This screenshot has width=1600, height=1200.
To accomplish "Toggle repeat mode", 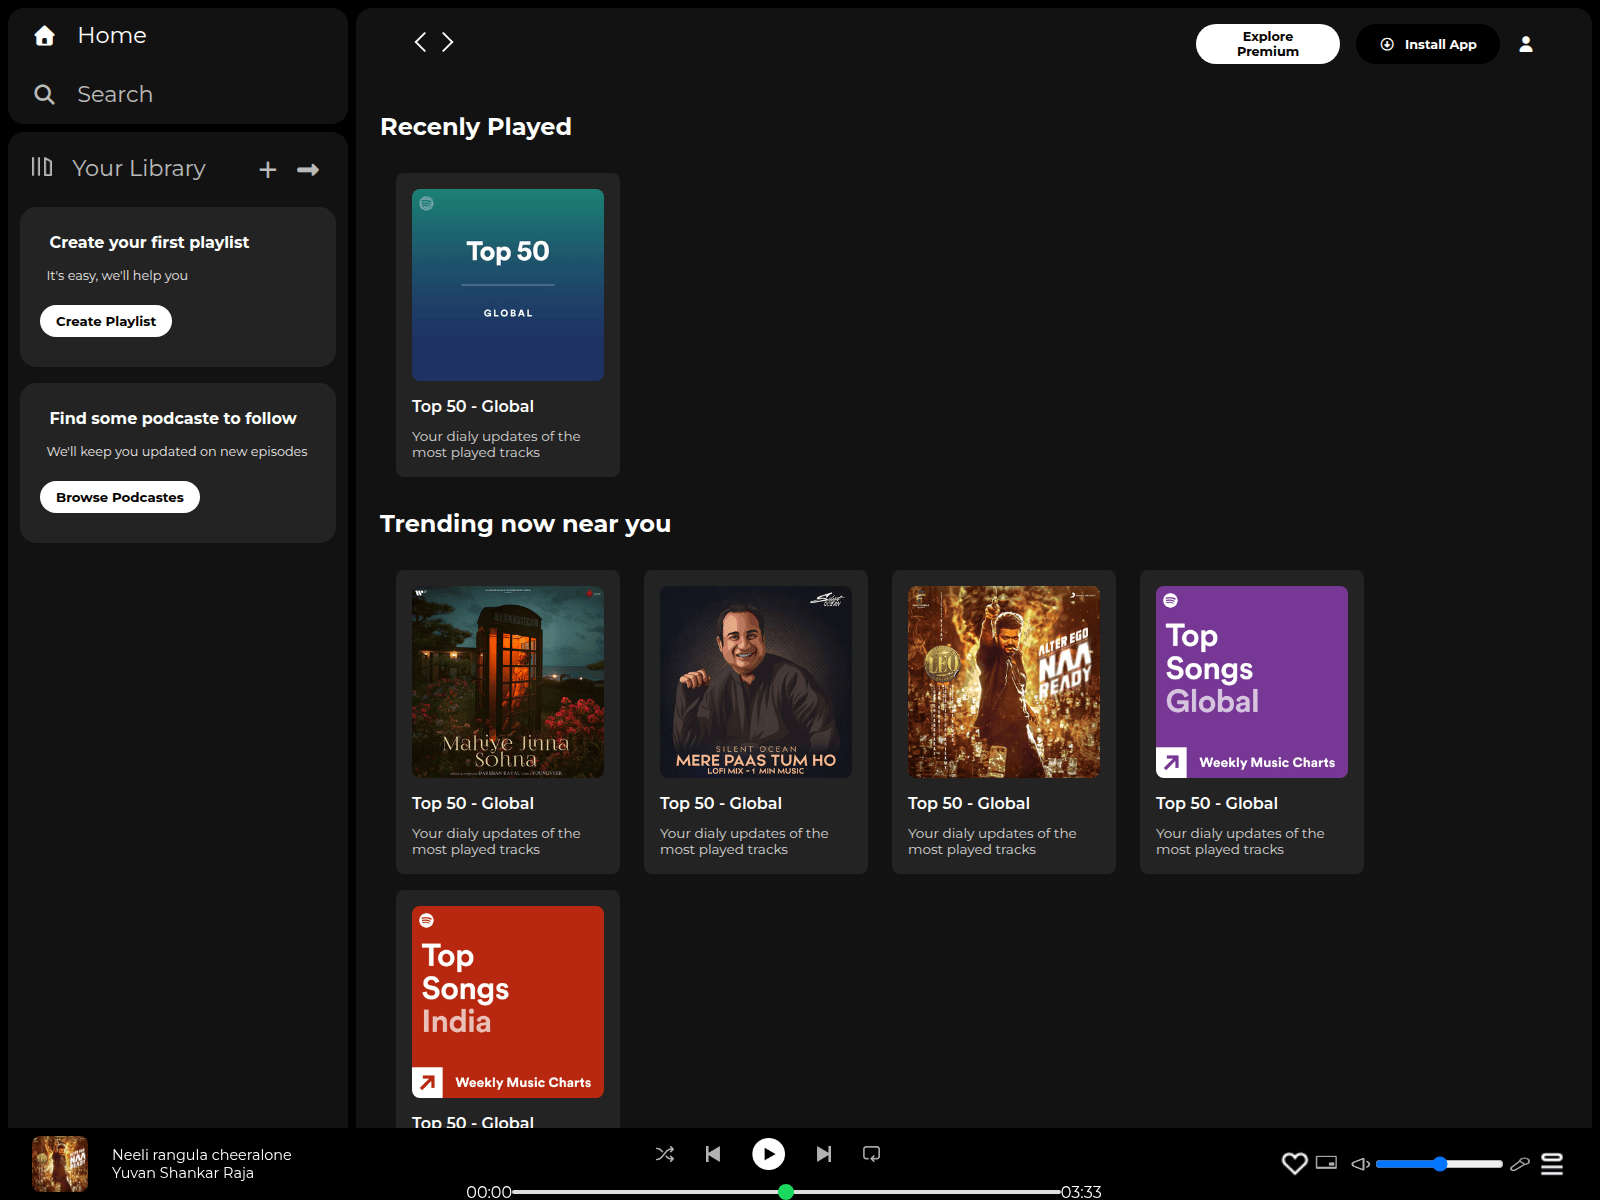I will point(872,1154).
